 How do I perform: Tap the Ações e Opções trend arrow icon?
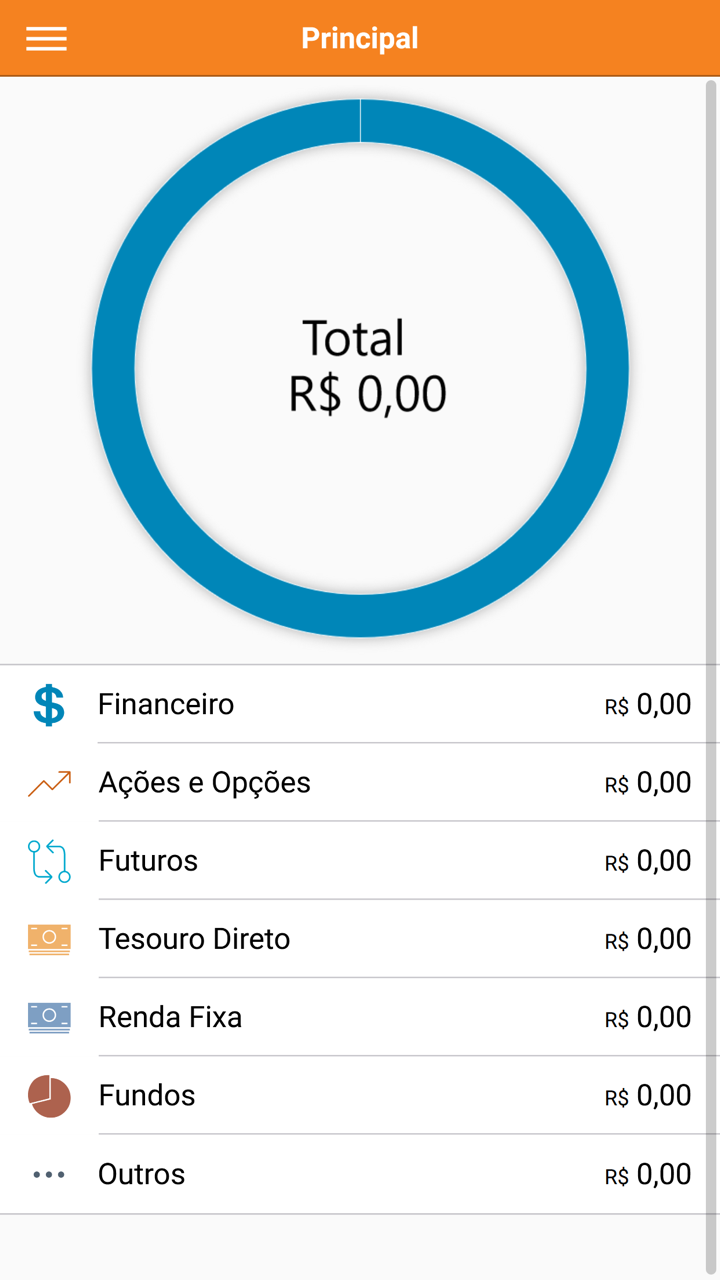point(49,783)
